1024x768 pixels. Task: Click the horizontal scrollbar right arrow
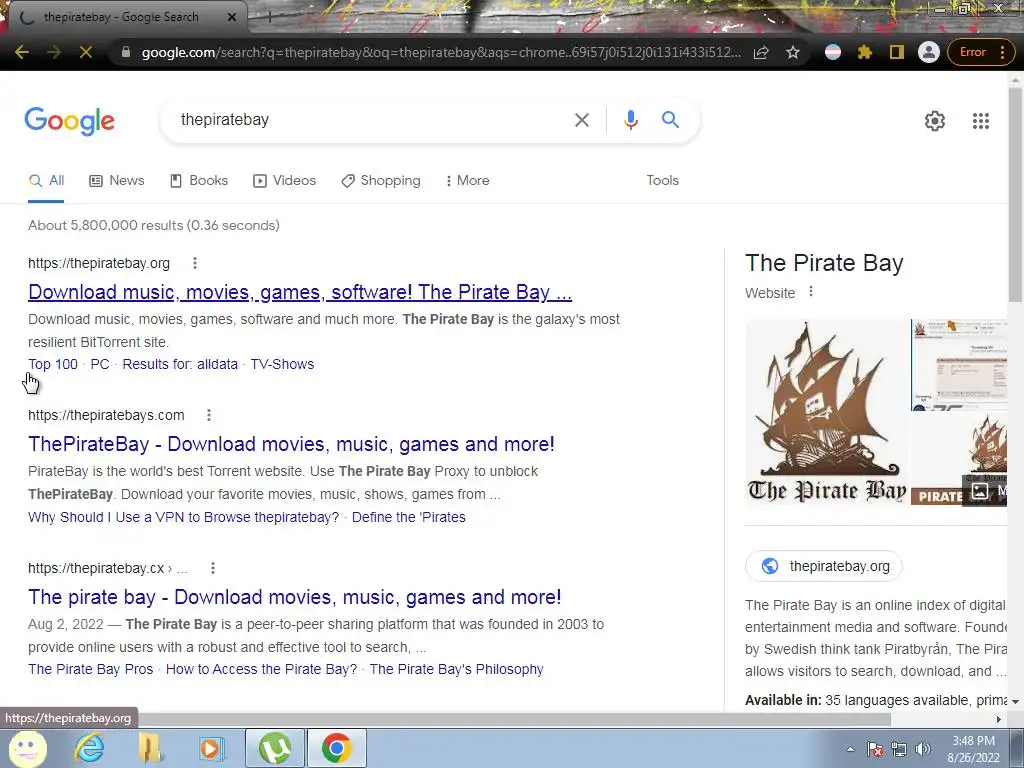pos(999,719)
